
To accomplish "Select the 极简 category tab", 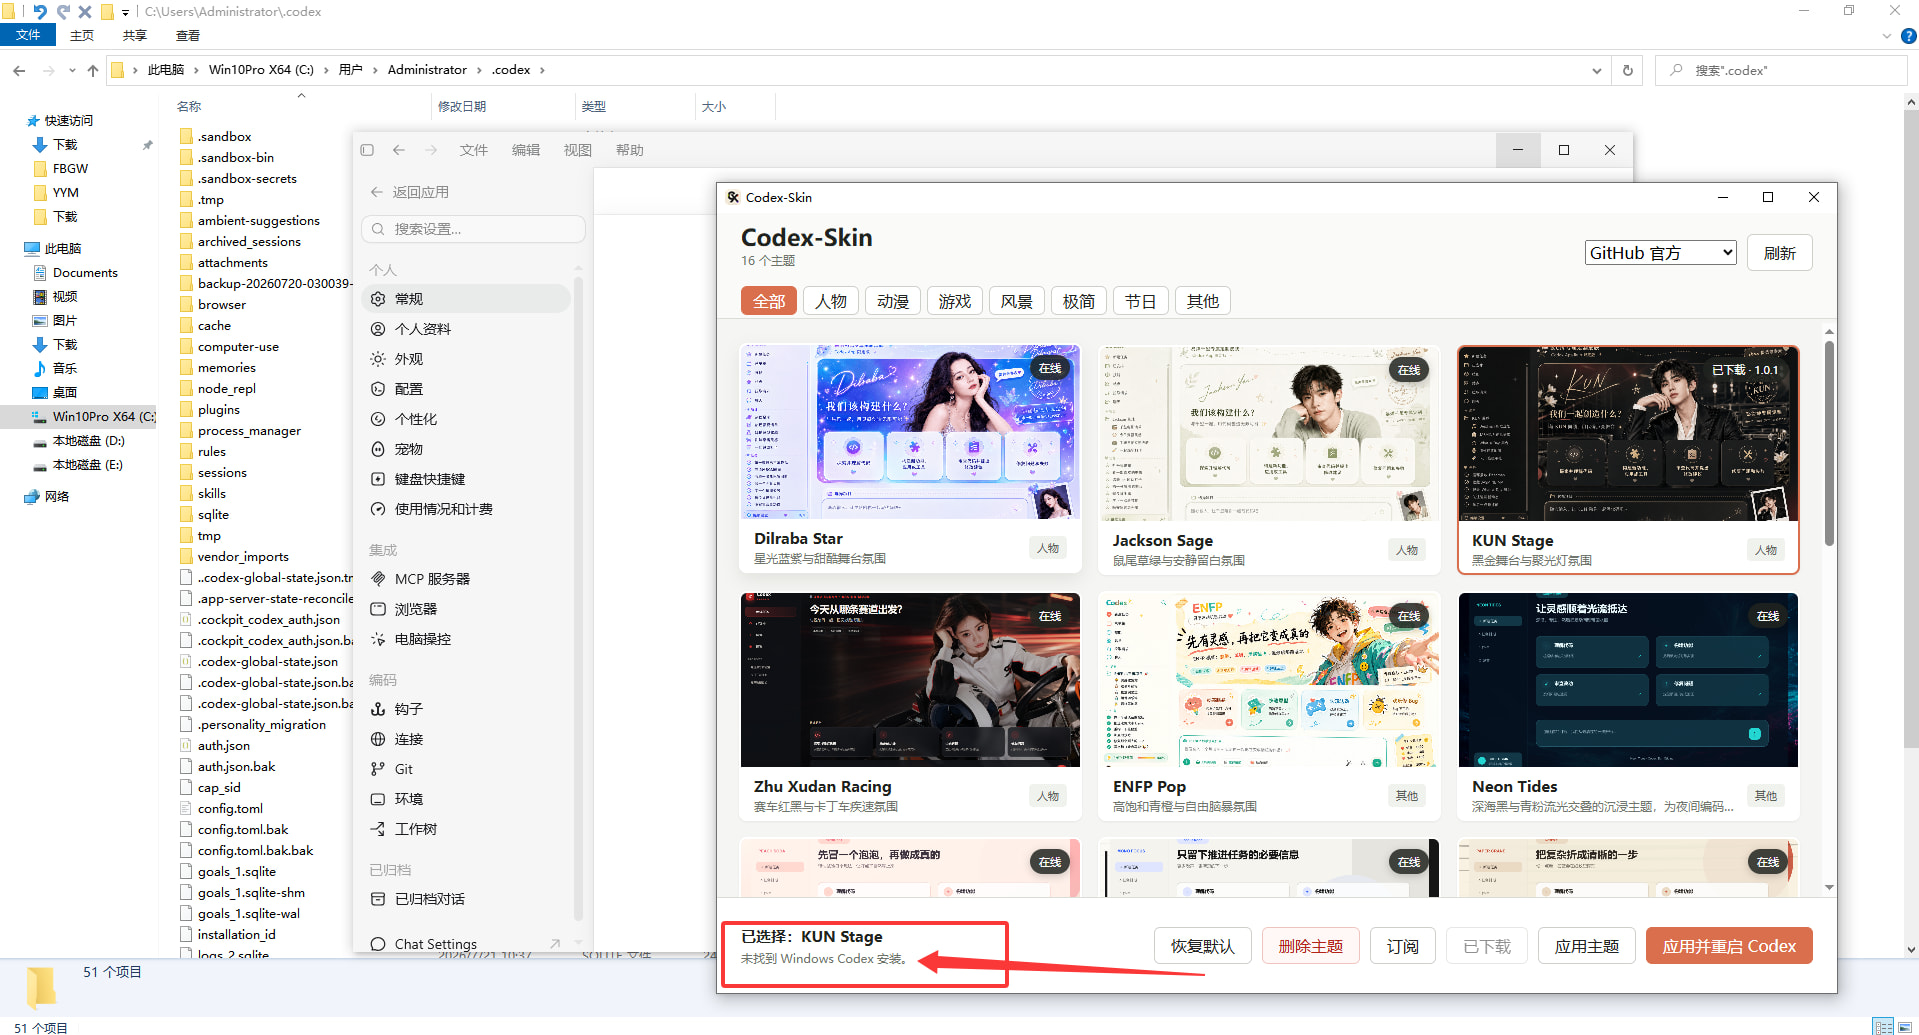I will point(1079,301).
